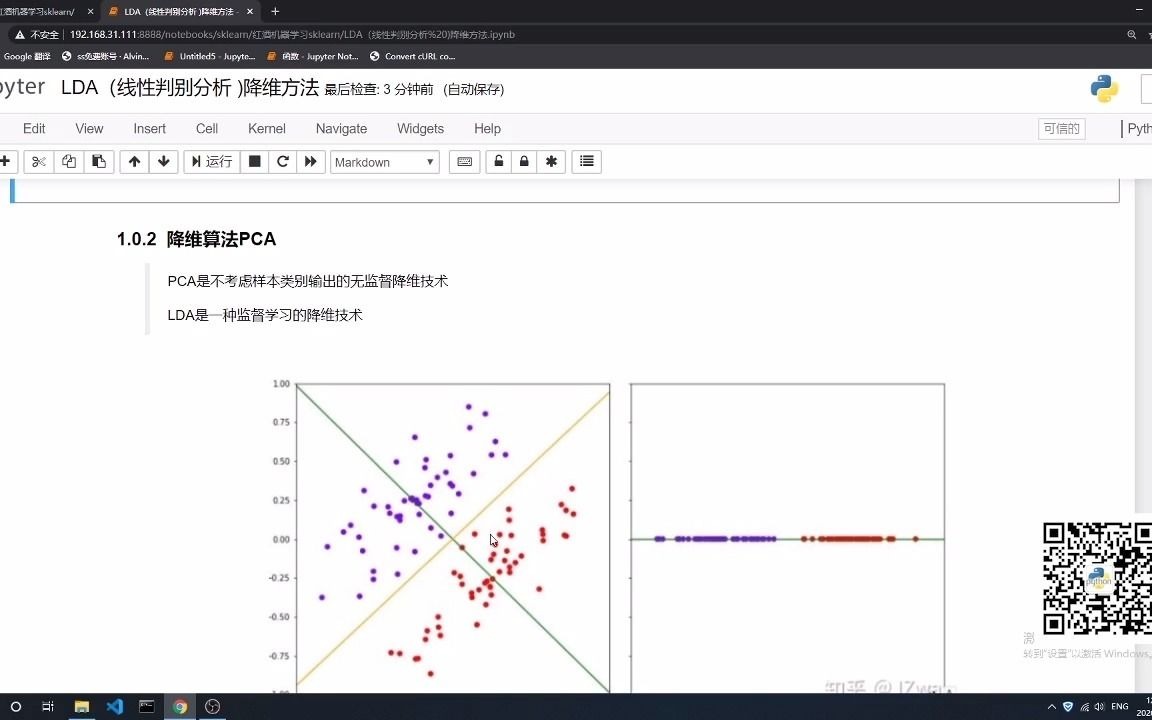Make cell read-only with closed padlock icon

[x=524, y=161]
